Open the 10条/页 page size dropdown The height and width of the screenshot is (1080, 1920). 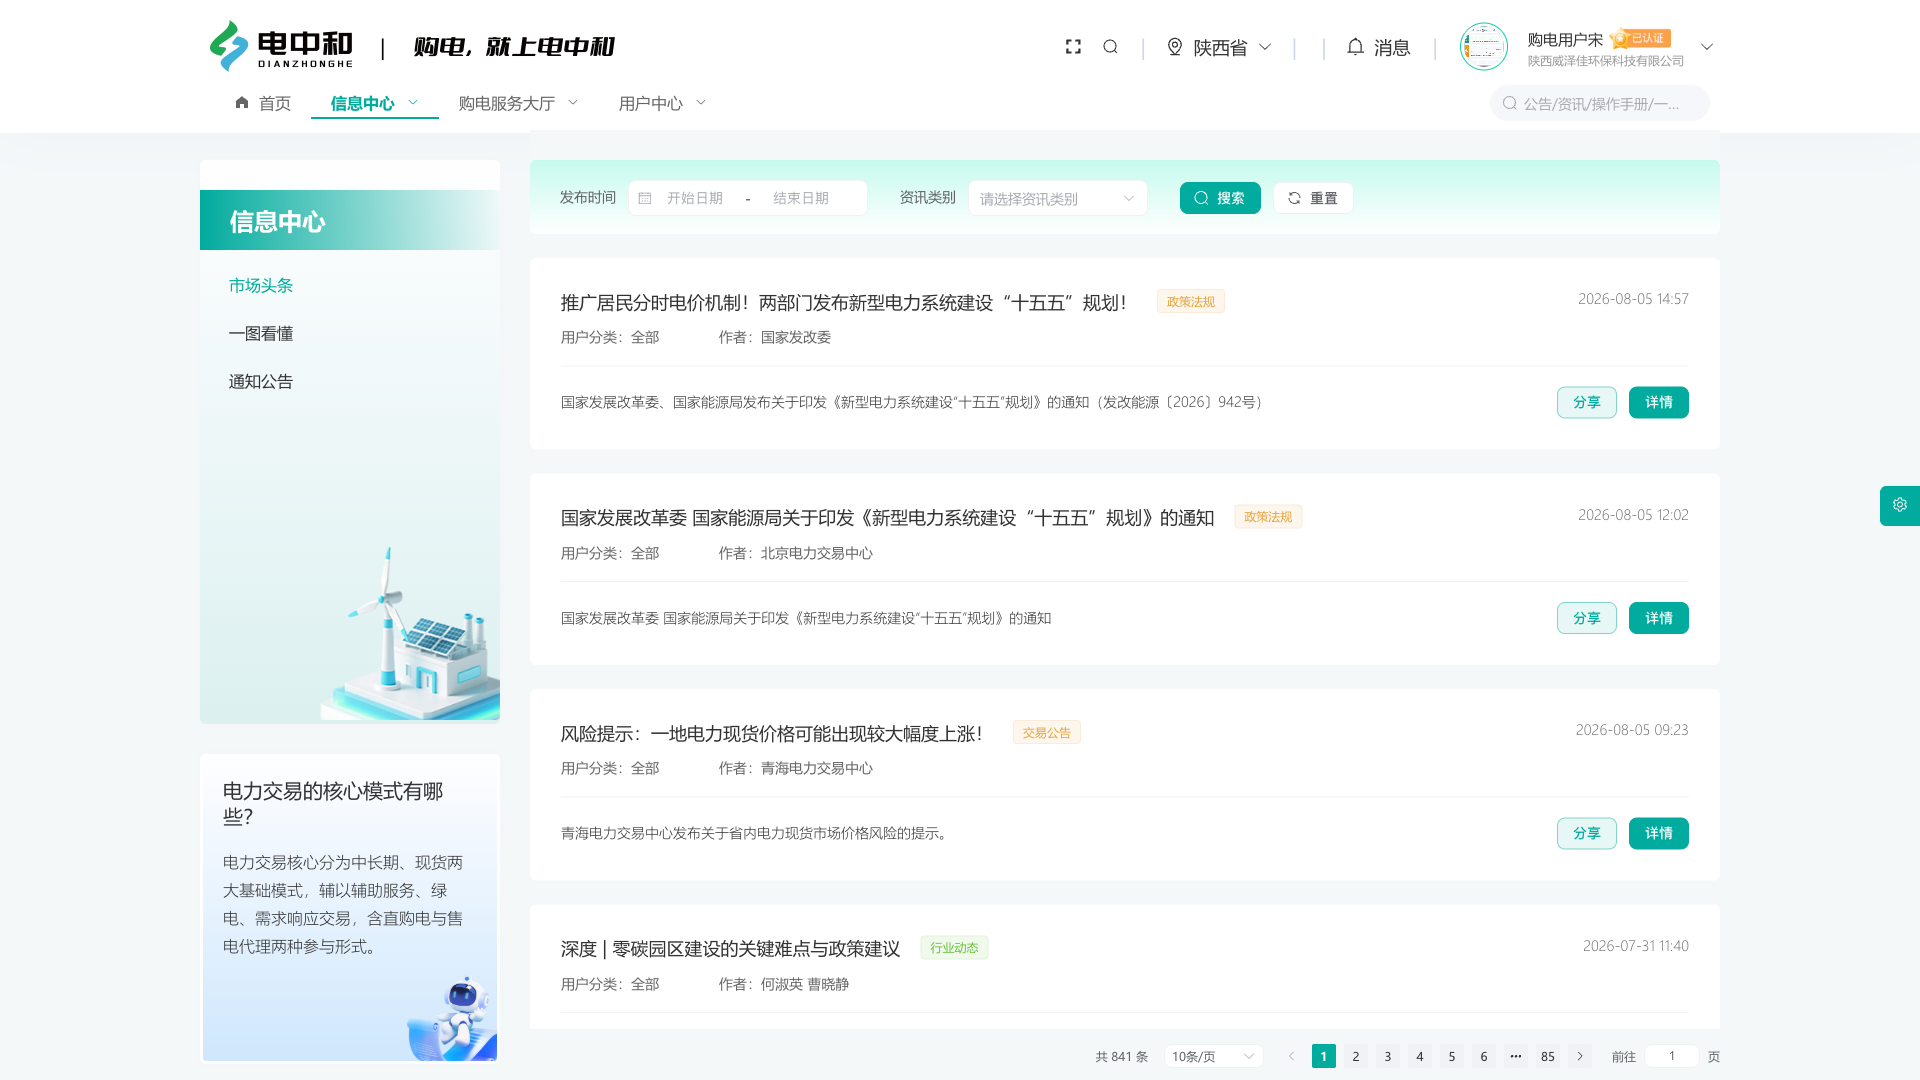tap(1213, 1056)
